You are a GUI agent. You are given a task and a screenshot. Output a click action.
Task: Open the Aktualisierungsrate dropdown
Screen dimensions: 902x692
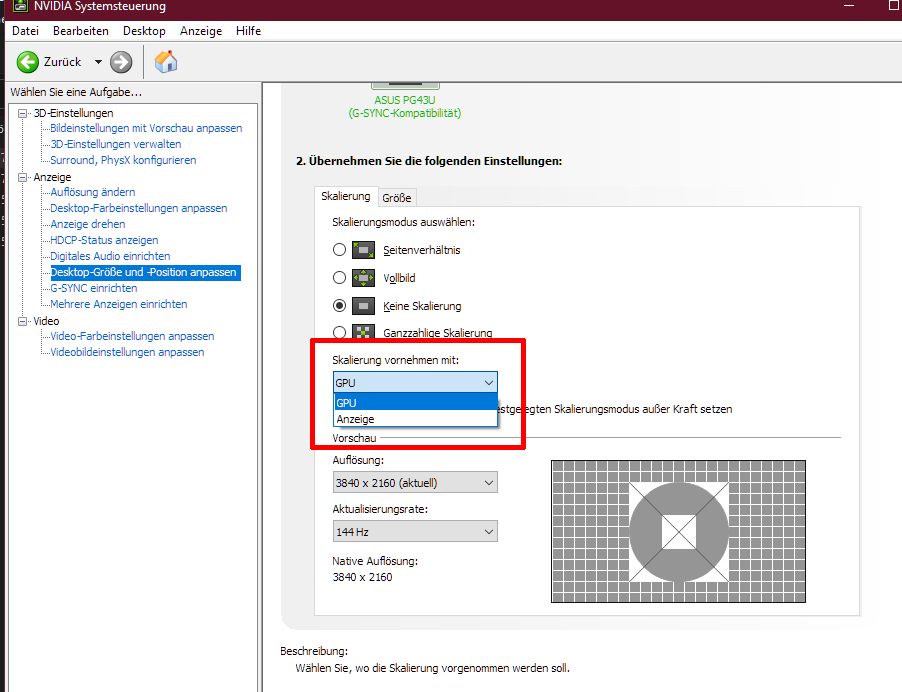pos(415,532)
